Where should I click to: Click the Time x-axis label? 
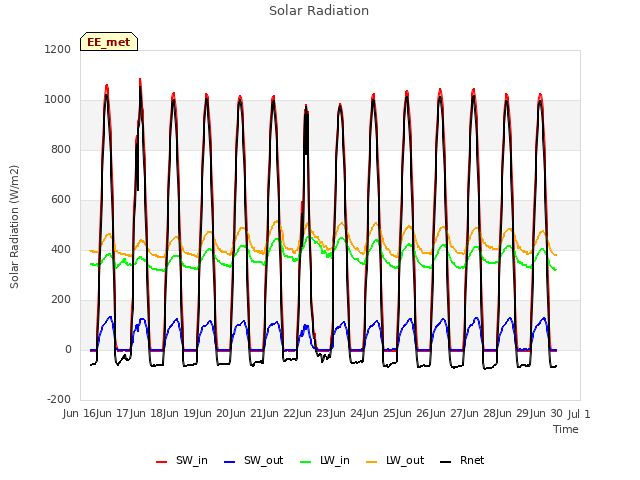click(x=566, y=429)
